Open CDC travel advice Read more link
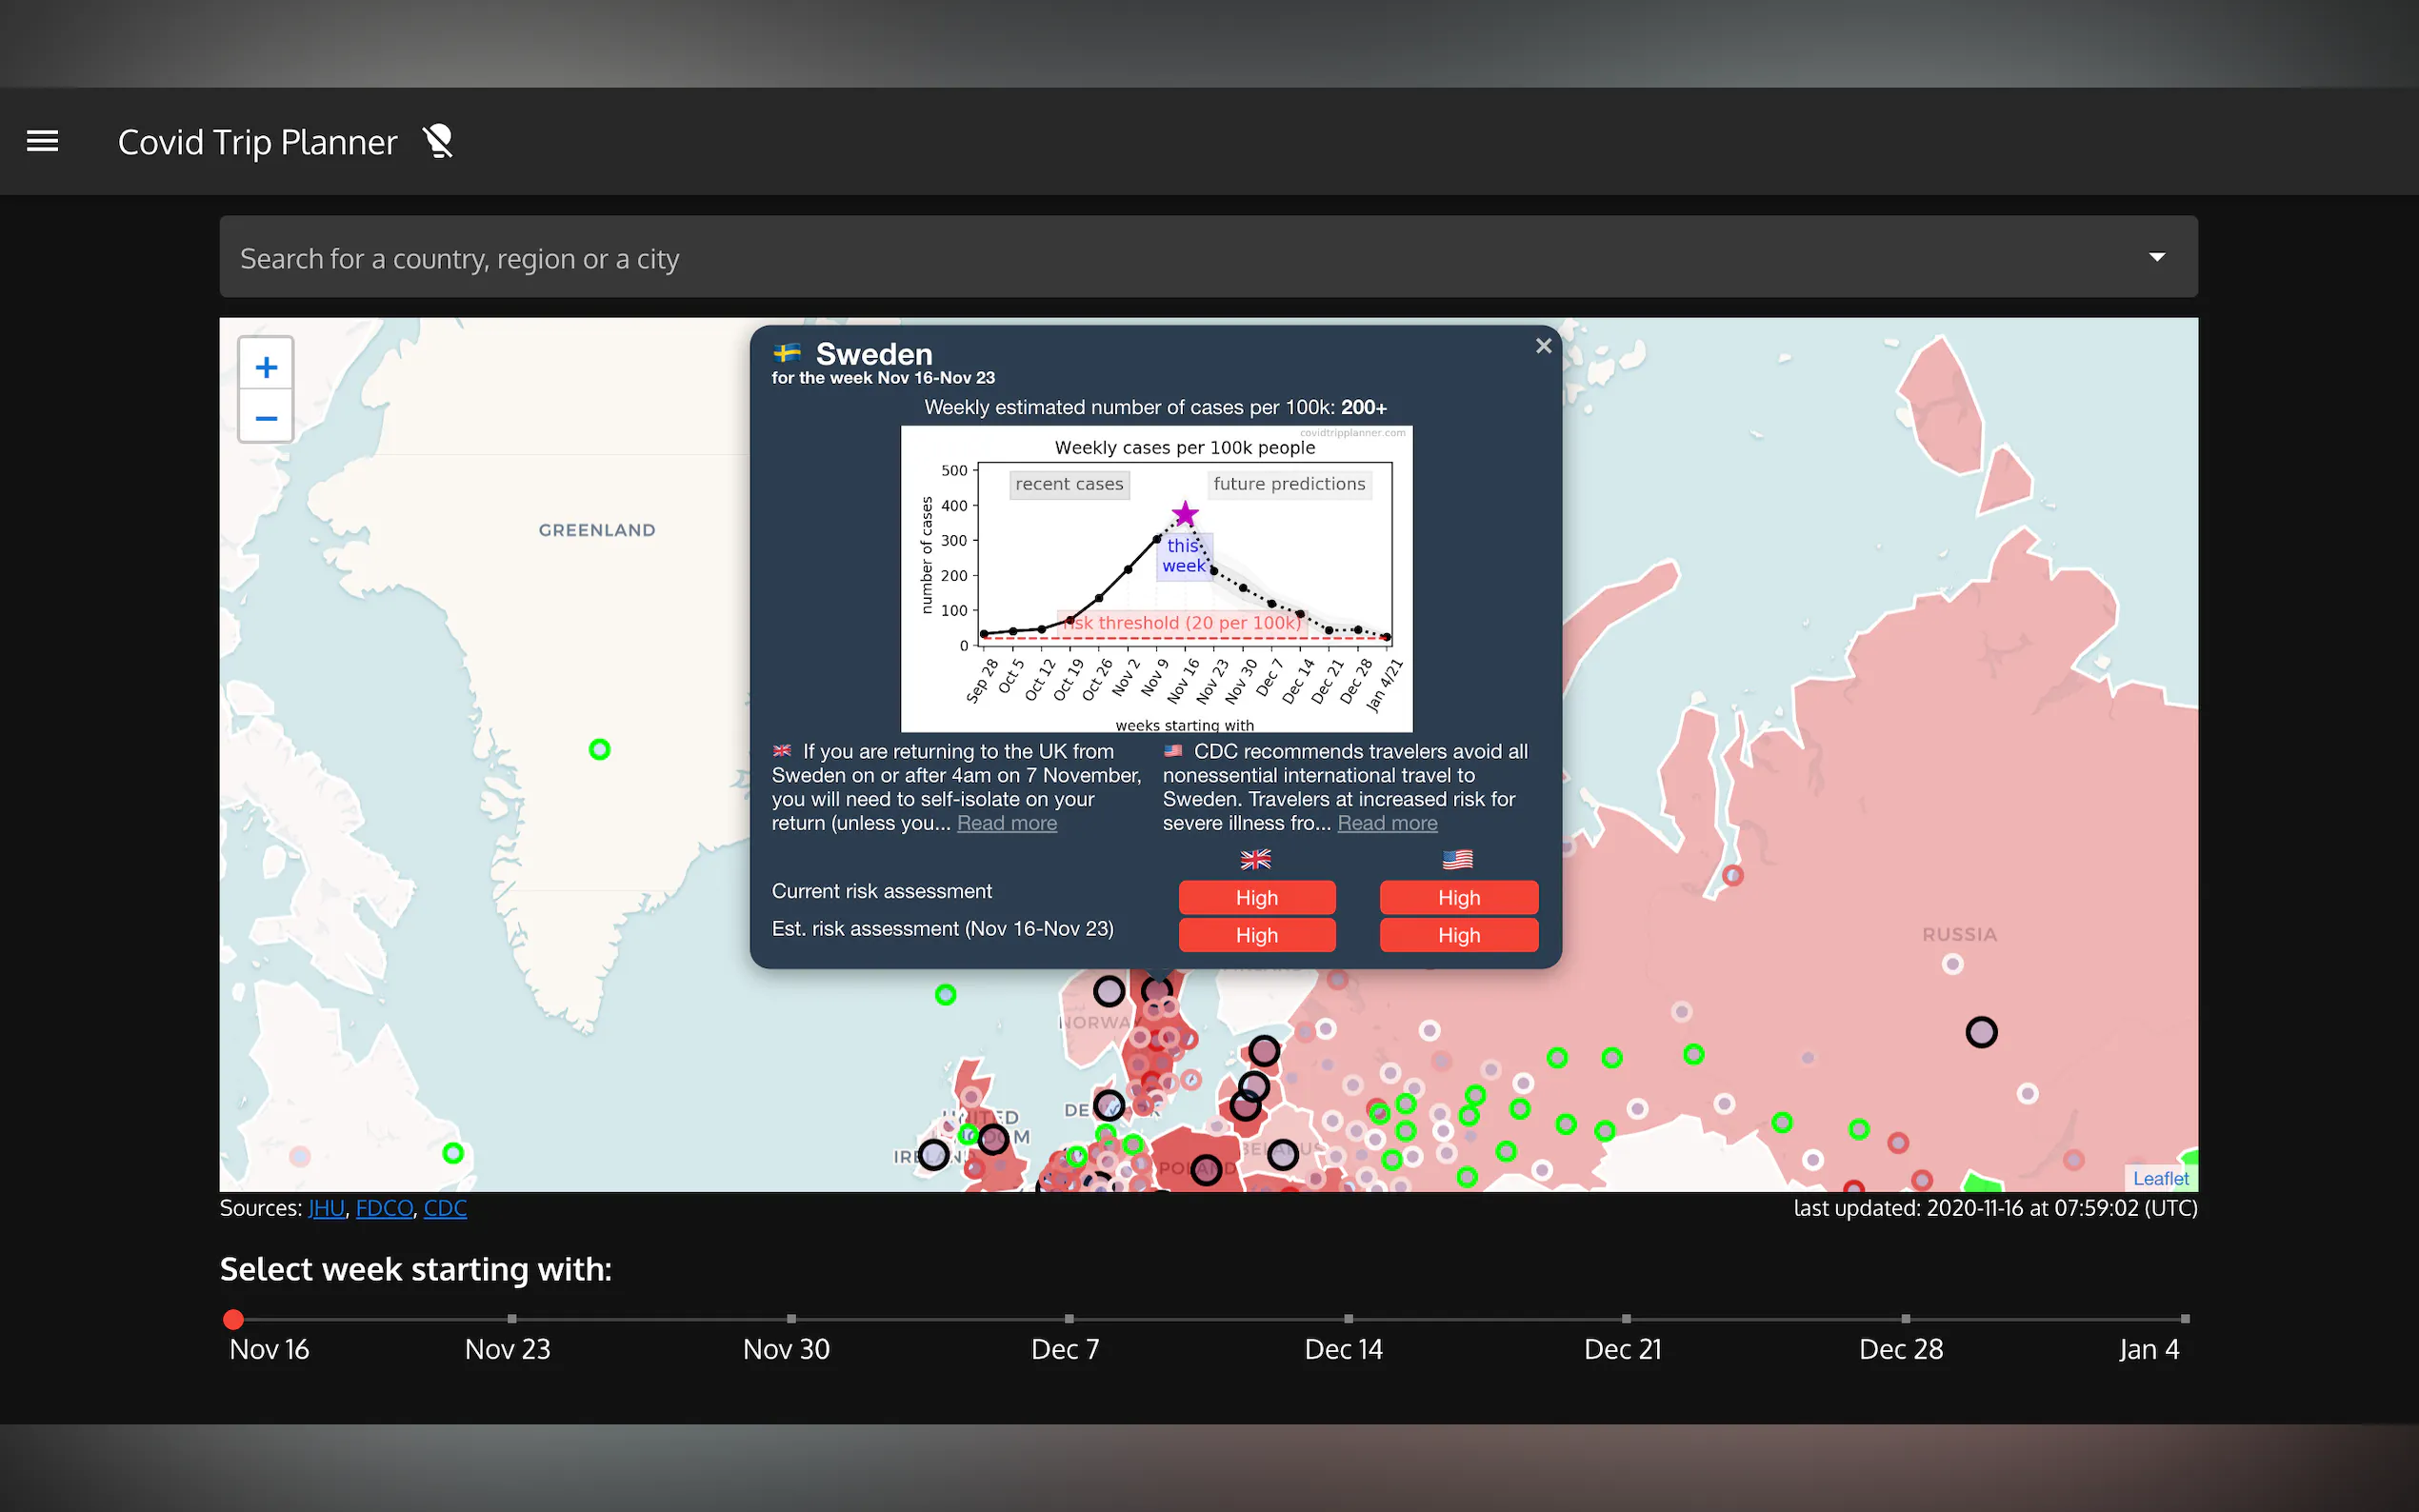Screen dimensions: 2419x1512 click(x=1387, y=823)
